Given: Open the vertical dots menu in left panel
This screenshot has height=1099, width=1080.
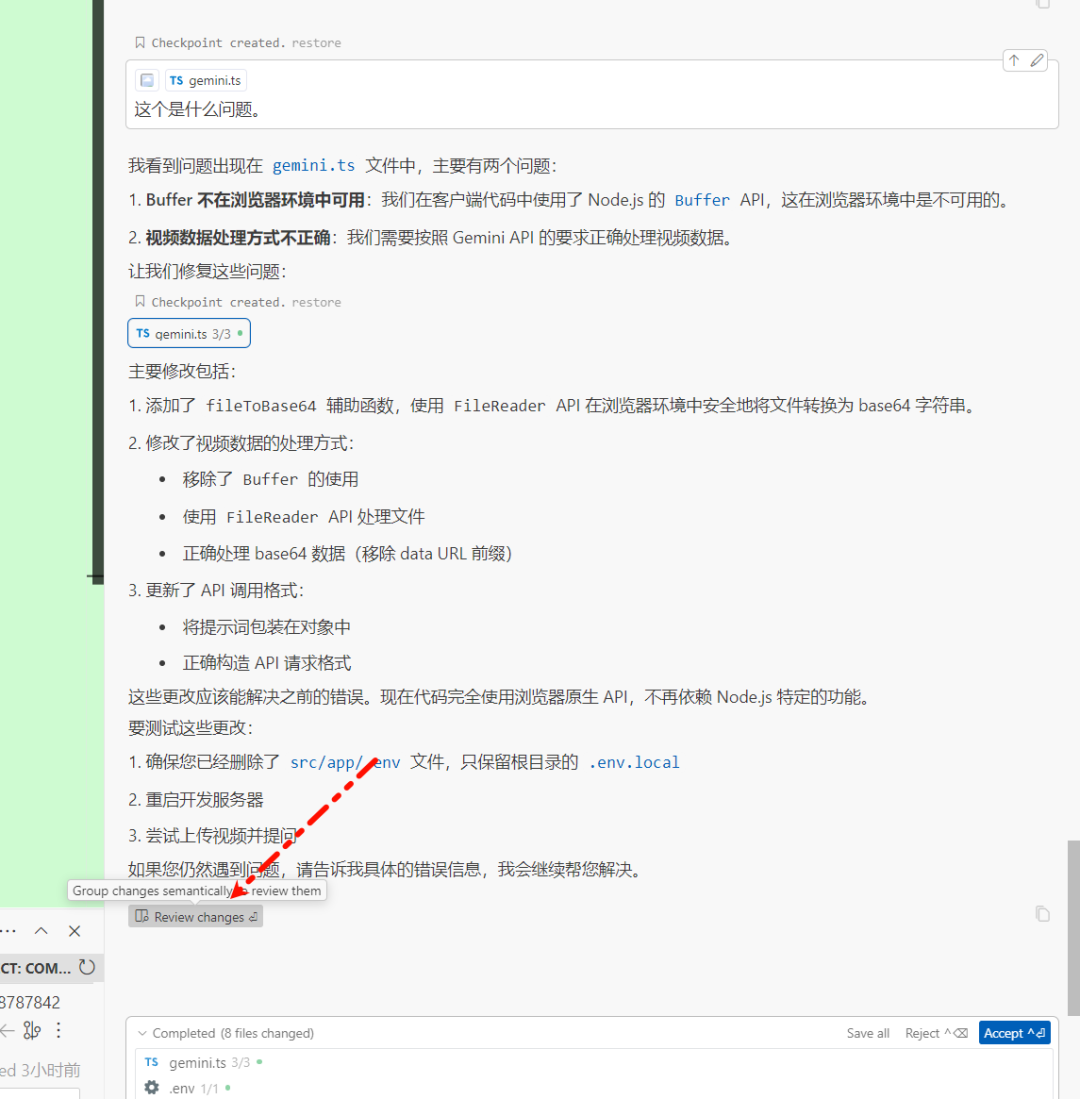Looking at the screenshot, I should pyautogui.click(x=59, y=1030).
